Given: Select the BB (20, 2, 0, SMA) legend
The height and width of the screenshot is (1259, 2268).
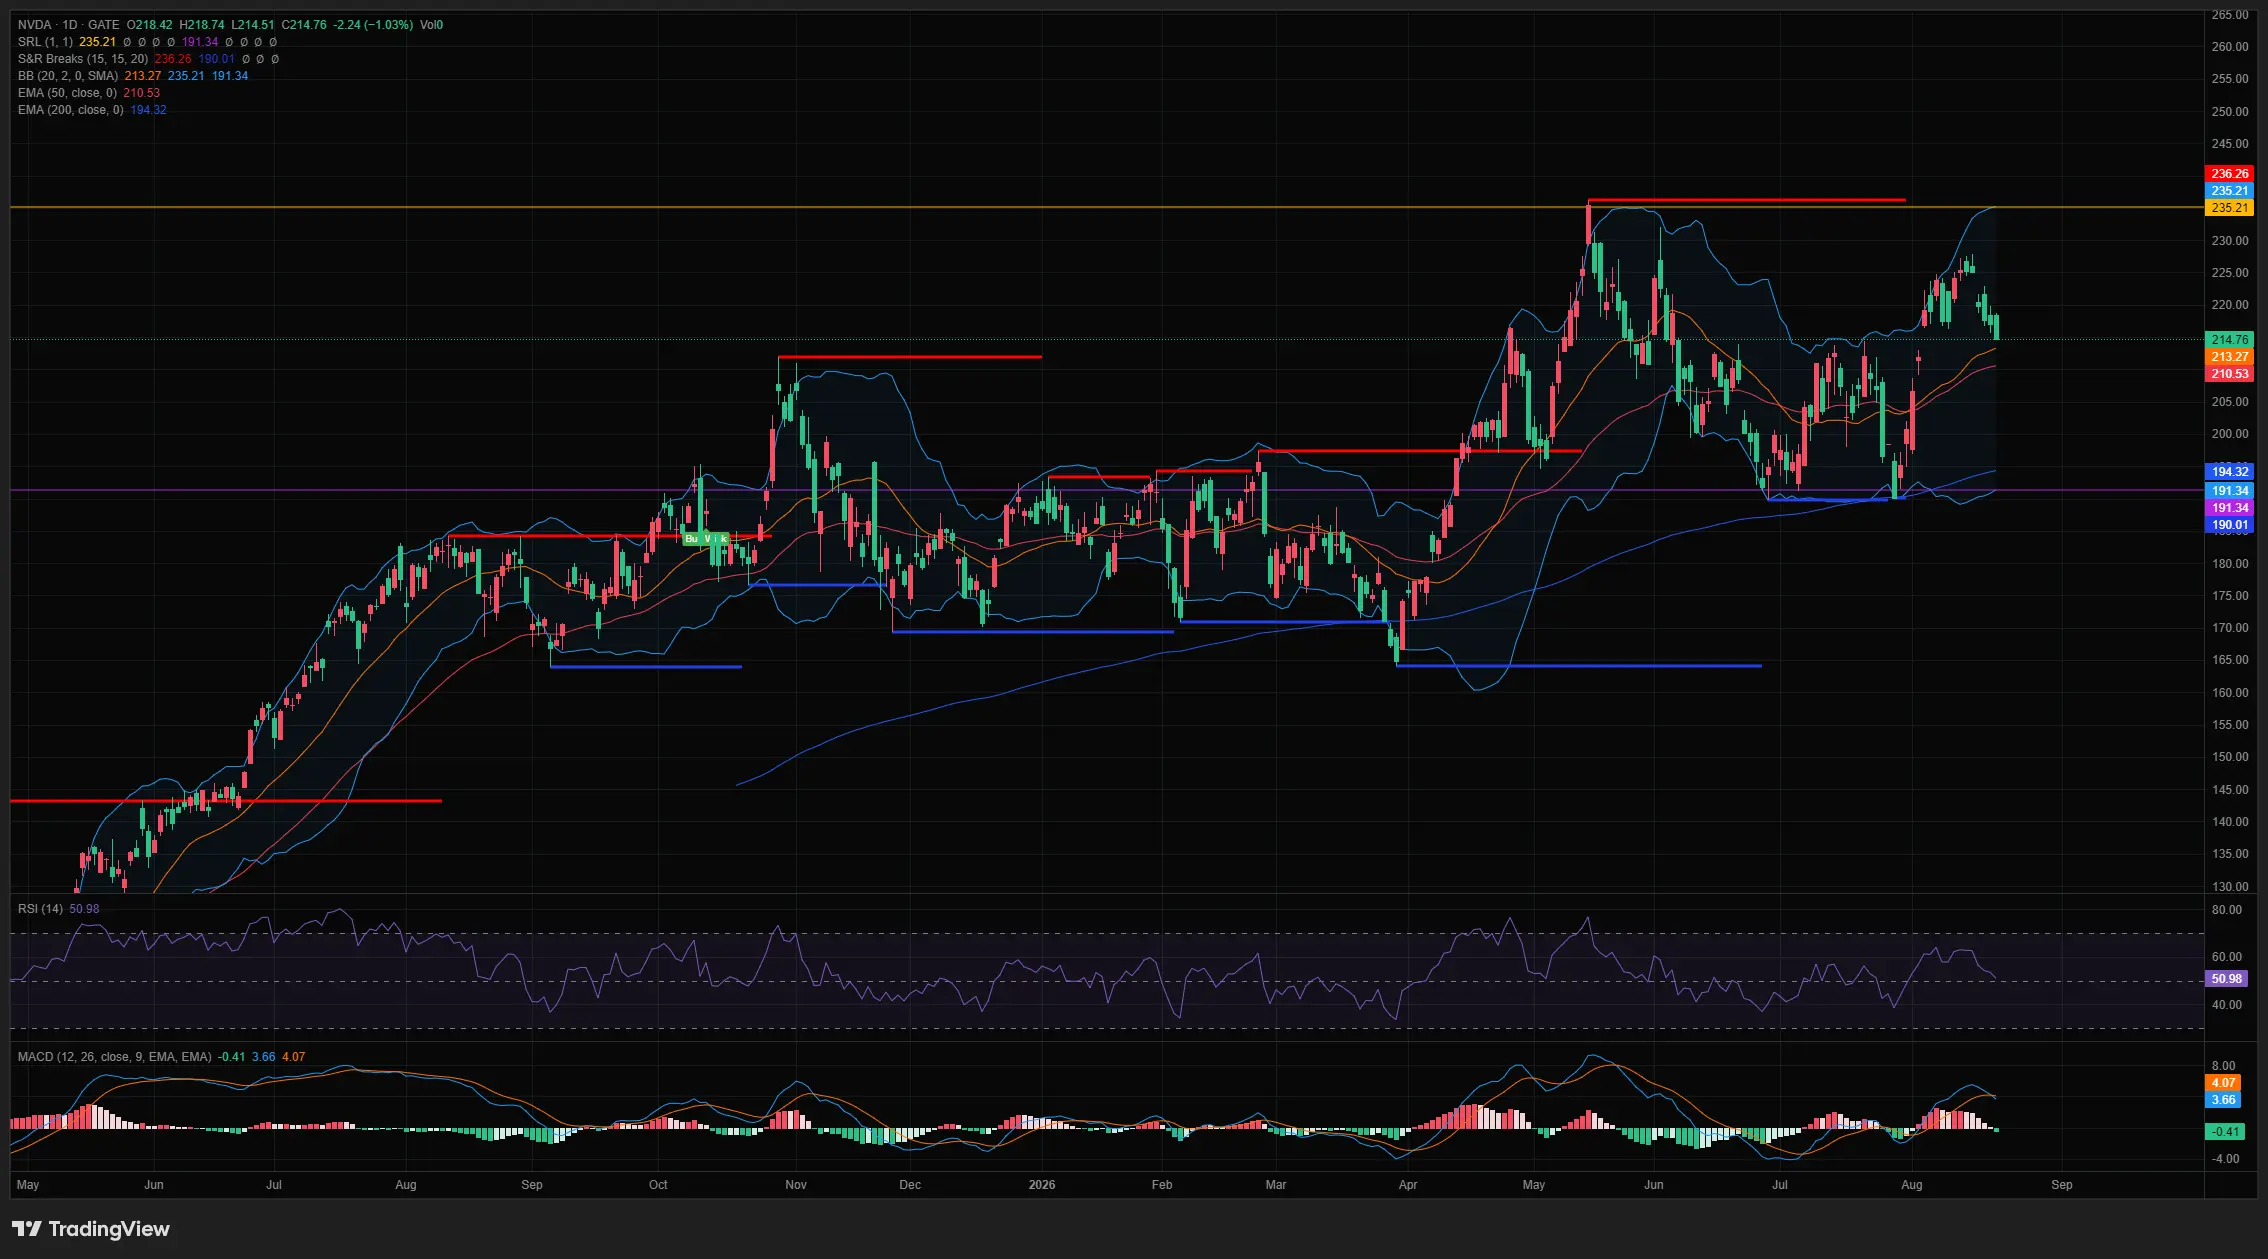Looking at the screenshot, I should 68,76.
